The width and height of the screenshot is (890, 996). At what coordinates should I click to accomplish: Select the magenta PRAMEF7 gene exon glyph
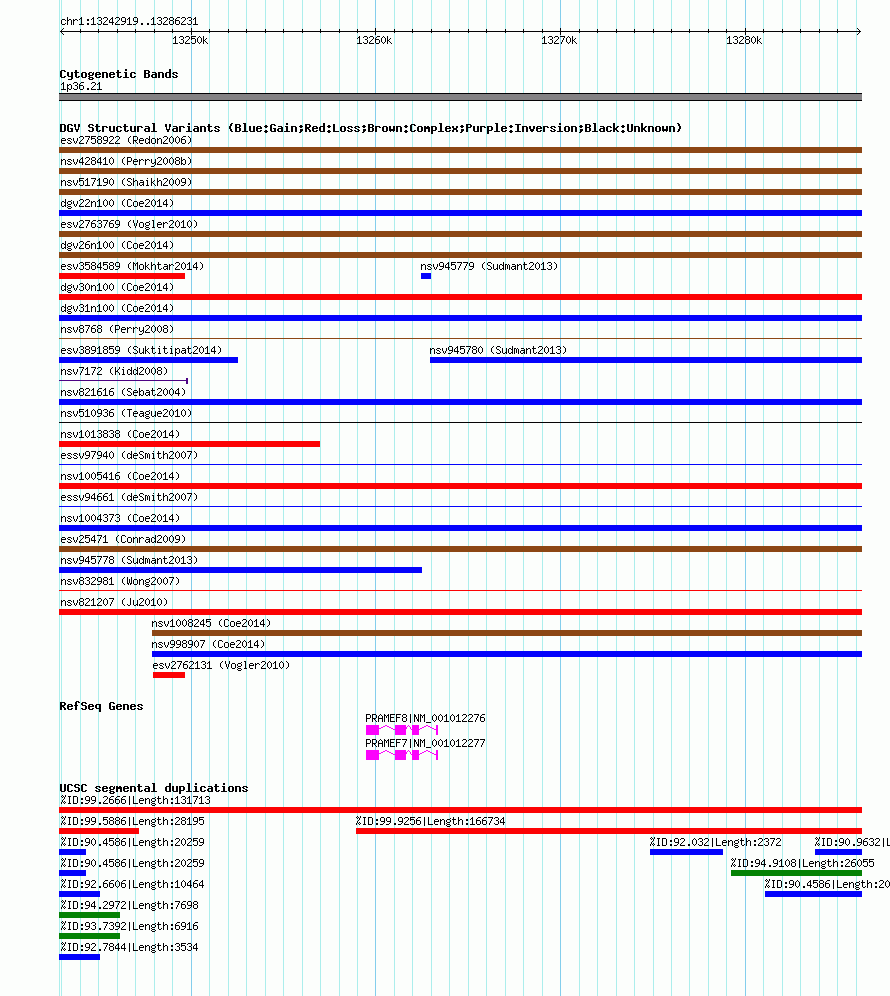(401, 755)
